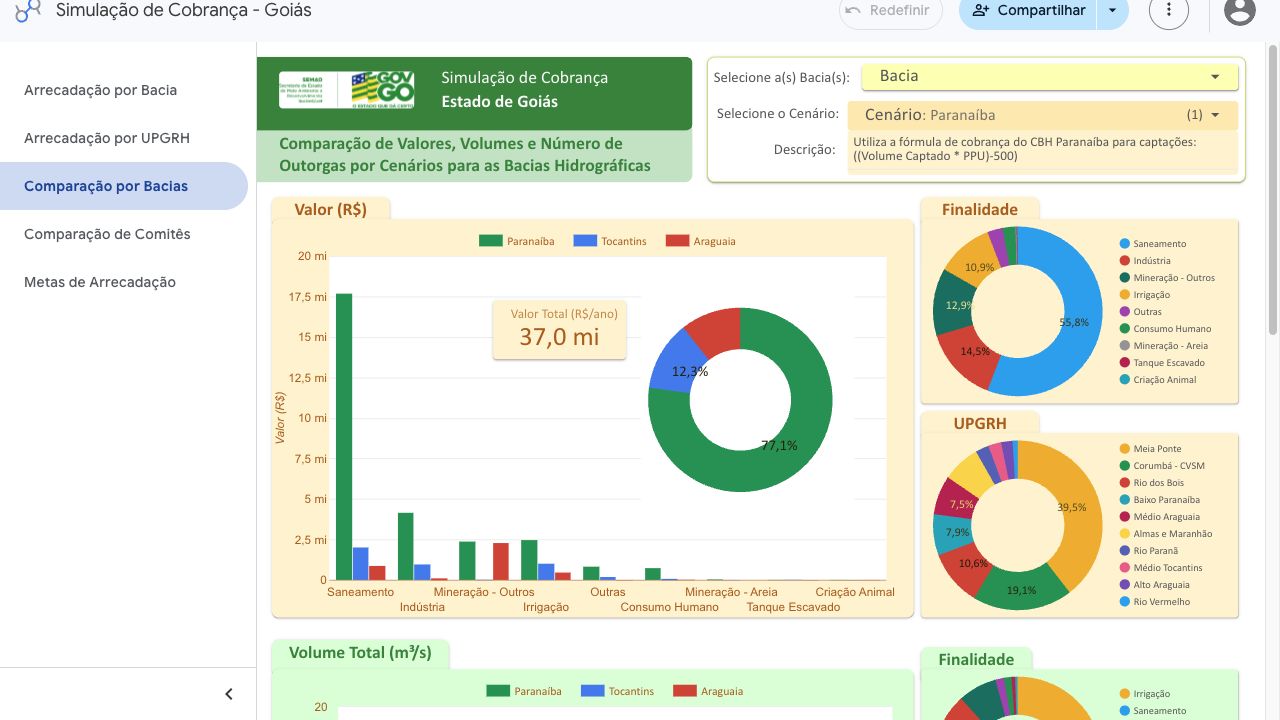Click the red Mineração - Outros bar
The height and width of the screenshot is (720, 1280).
501,561
